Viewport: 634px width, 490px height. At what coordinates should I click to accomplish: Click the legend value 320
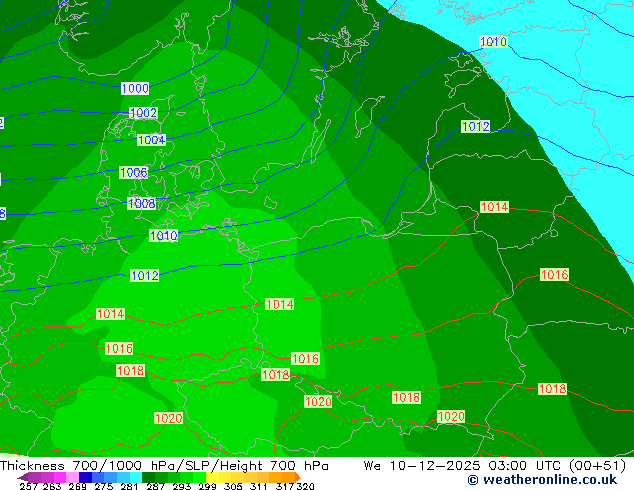click(305, 486)
